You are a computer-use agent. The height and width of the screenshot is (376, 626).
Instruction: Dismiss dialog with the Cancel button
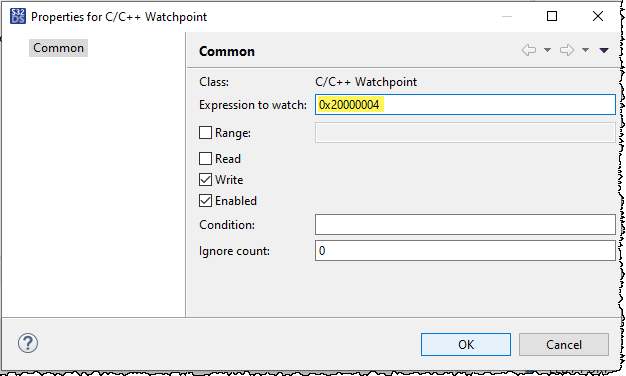(564, 344)
